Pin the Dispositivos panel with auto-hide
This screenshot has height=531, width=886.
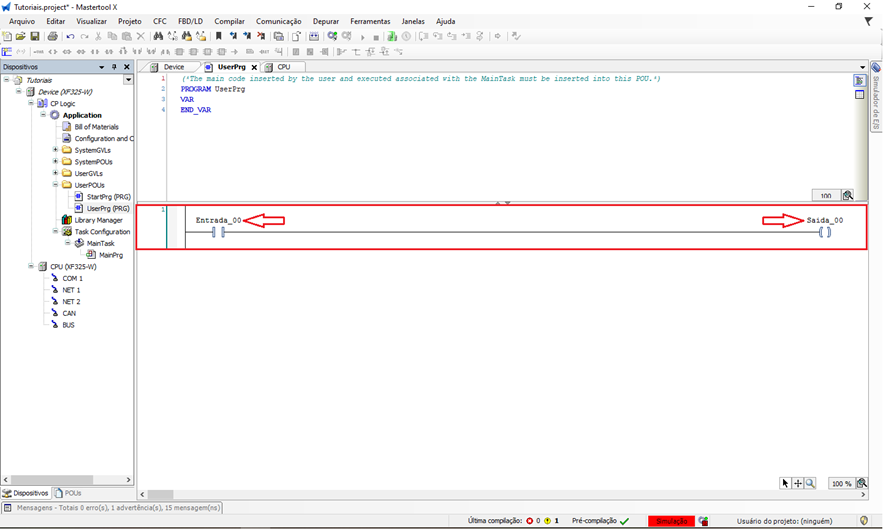coord(114,67)
